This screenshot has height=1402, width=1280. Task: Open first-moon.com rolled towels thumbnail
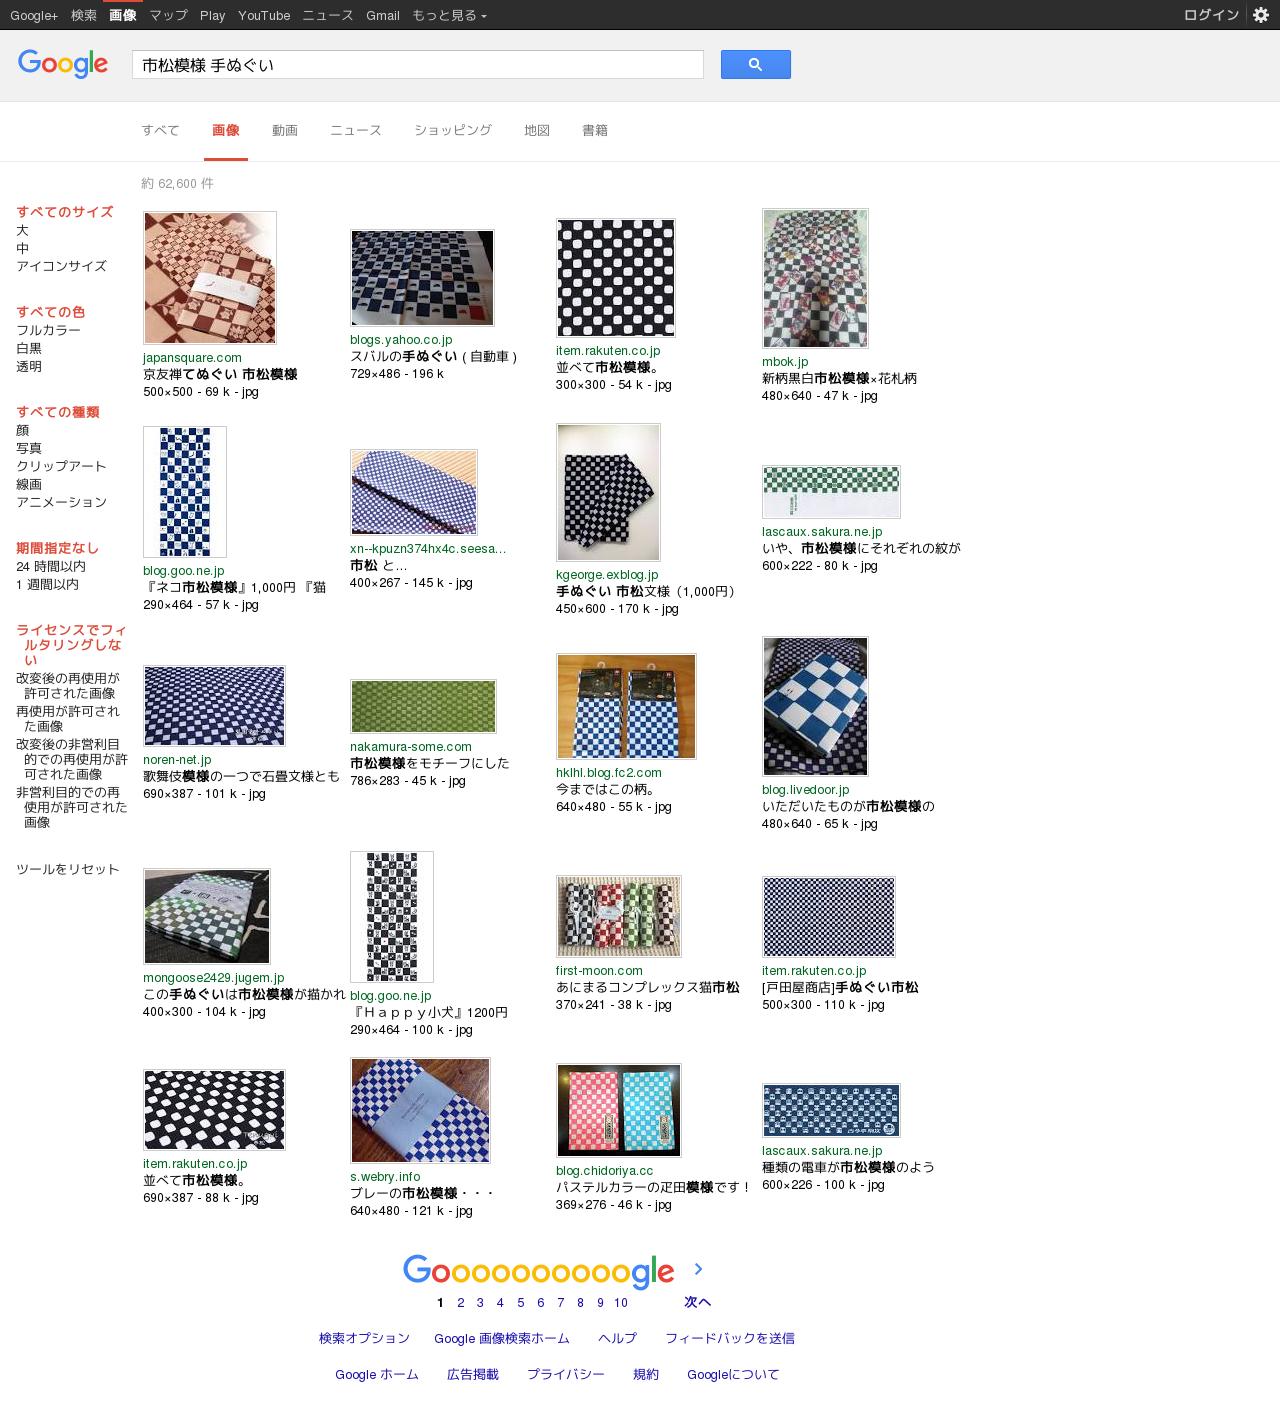pyautogui.click(x=619, y=917)
